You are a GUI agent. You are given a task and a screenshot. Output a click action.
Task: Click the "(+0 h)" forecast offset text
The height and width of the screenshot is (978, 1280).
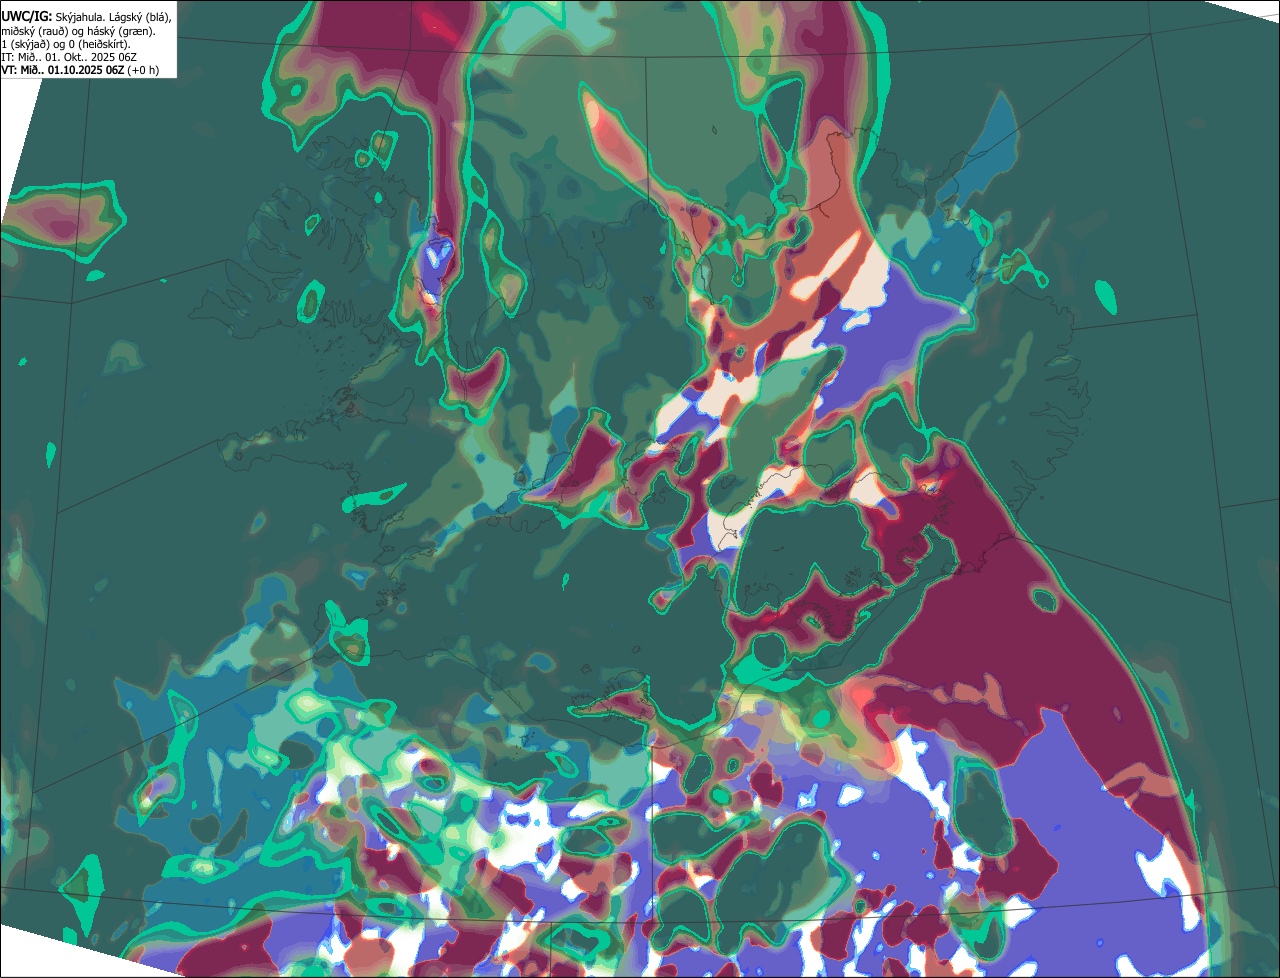tap(143, 70)
